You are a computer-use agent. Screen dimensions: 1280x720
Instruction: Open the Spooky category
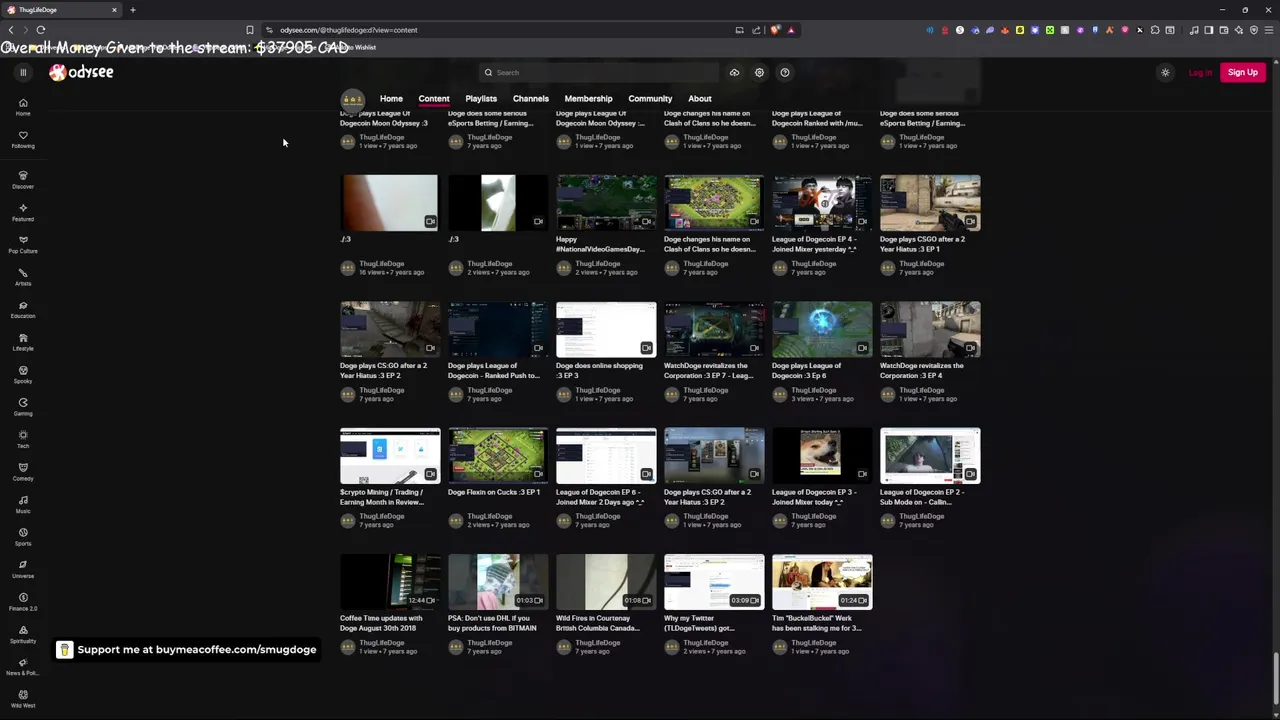pos(23,375)
